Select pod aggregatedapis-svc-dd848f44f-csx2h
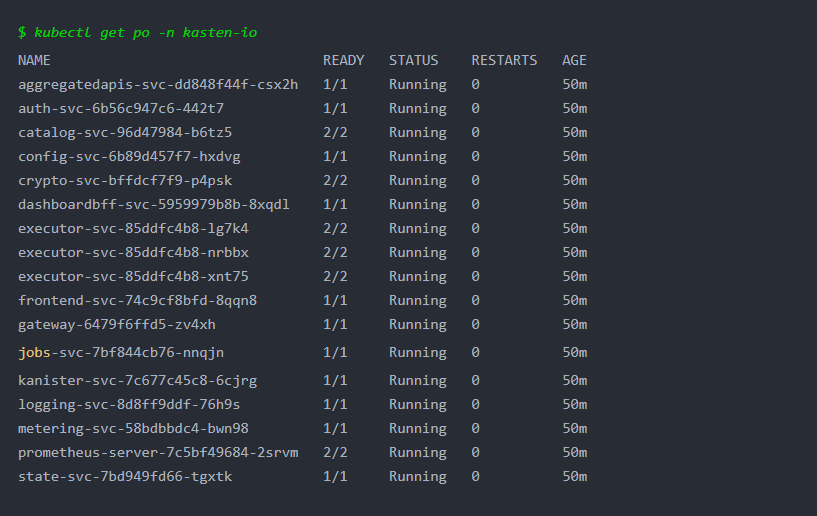Image resolution: width=817 pixels, height=516 pixels. pos(158,84)
